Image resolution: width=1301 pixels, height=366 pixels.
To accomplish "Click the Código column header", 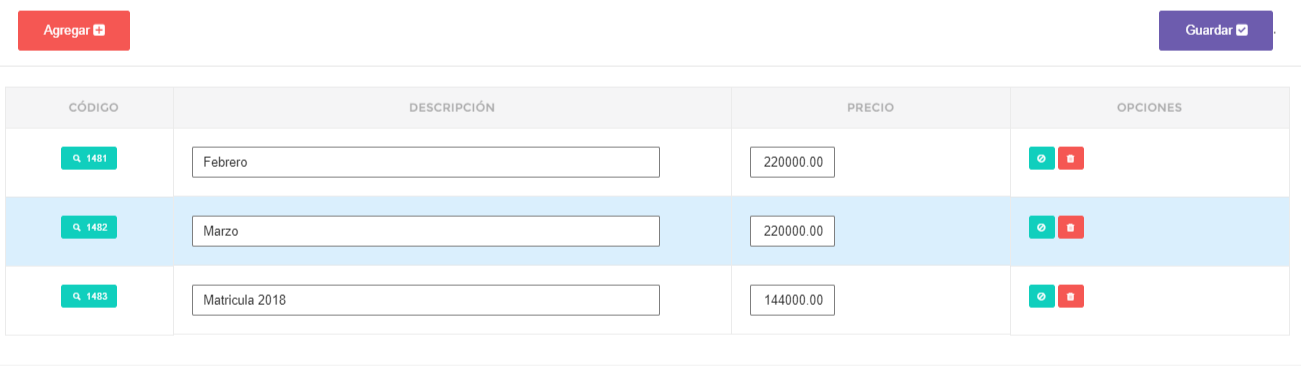I will pos(94,108).
